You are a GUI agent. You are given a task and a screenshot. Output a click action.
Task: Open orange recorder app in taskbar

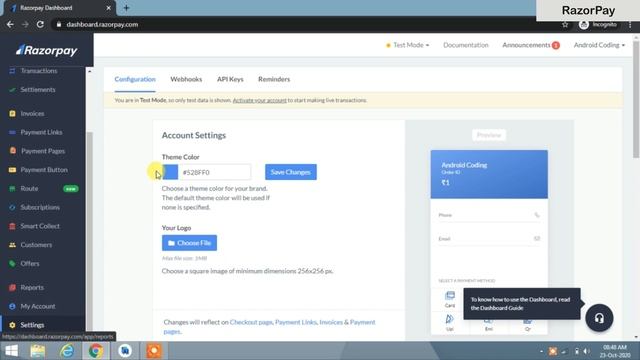click(154, 351)
